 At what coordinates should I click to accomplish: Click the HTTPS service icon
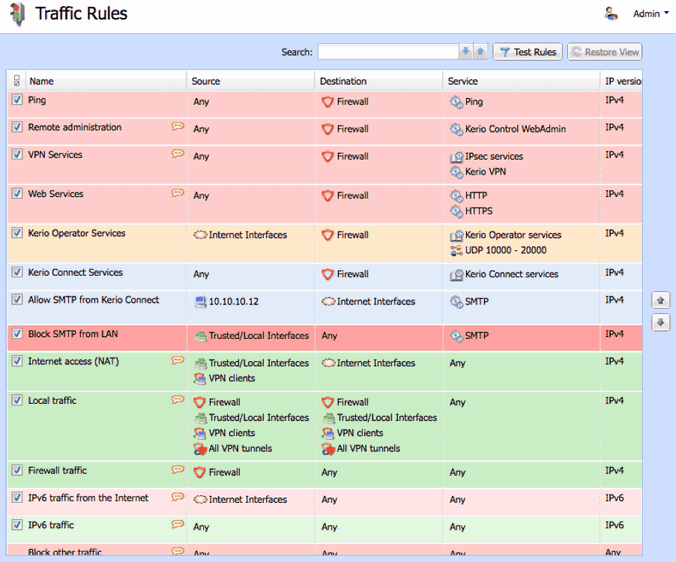(x=456, y=211)
